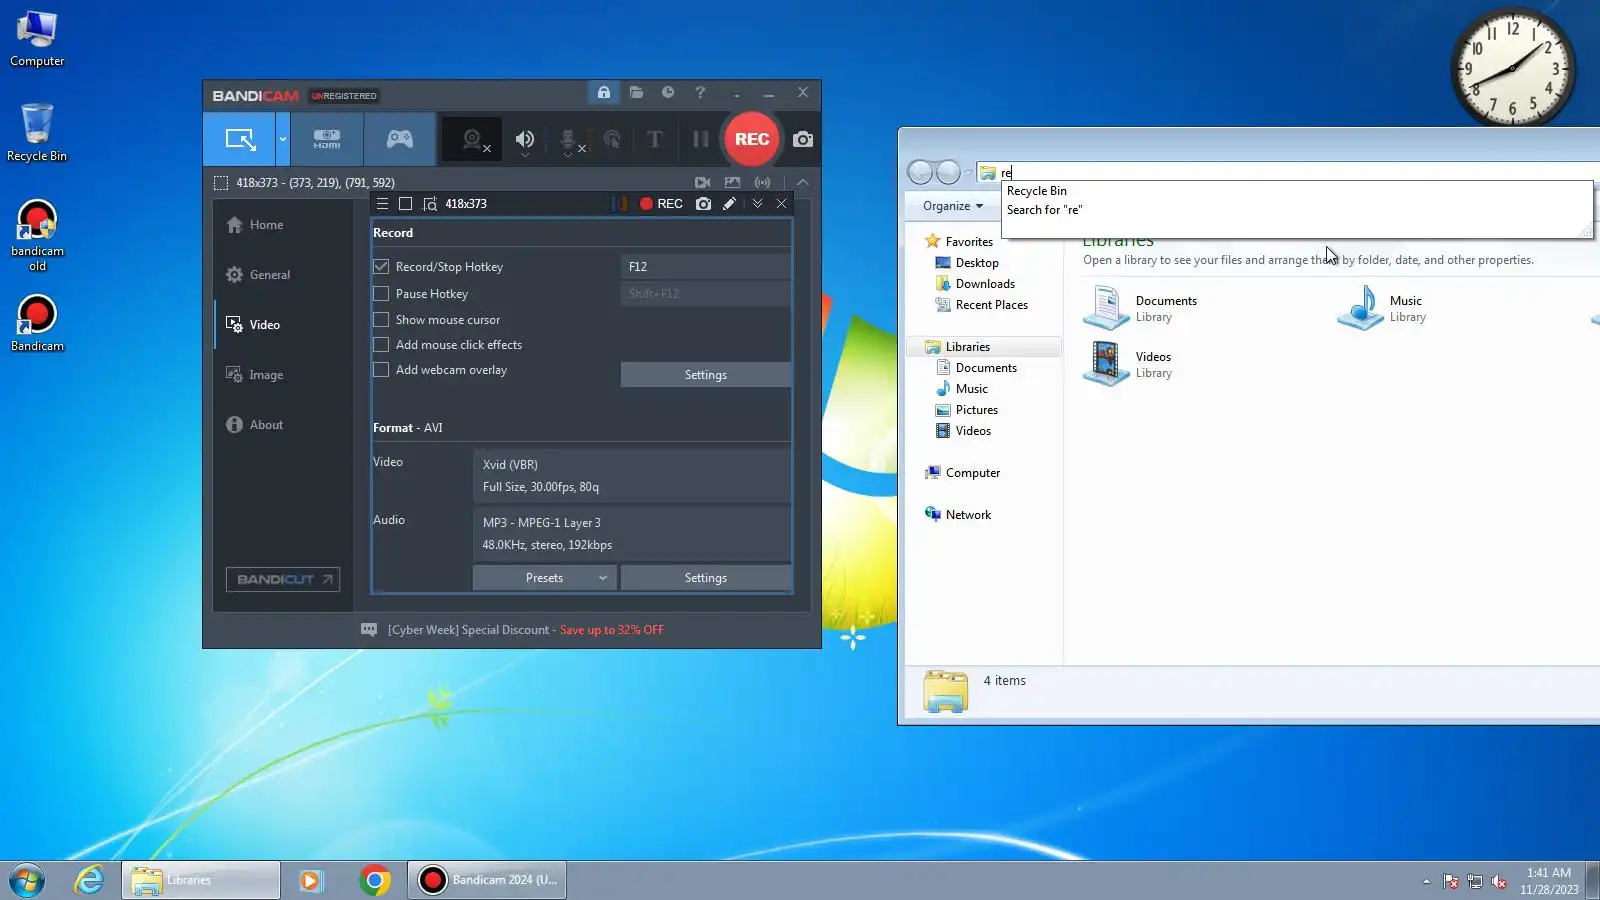
Task: Select Network in Explorer navigation pane
Action: coord(968,515)
